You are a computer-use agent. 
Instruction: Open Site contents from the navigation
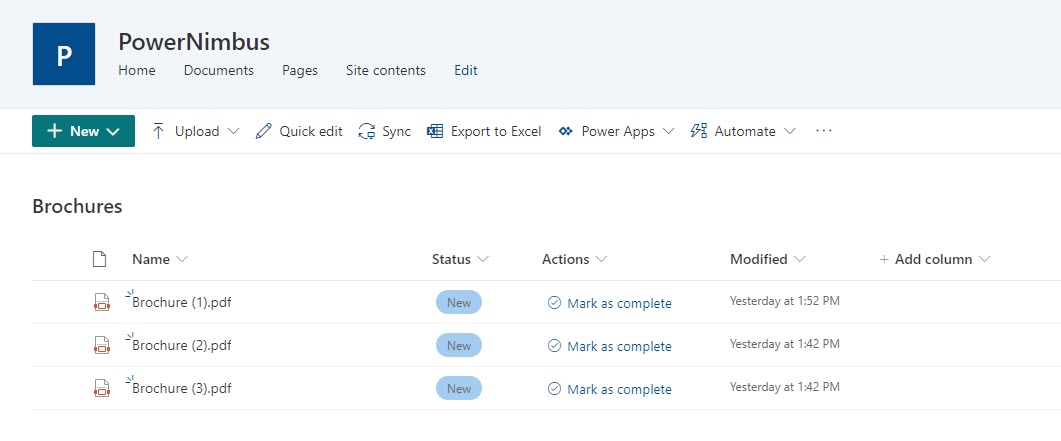[385, 70]
